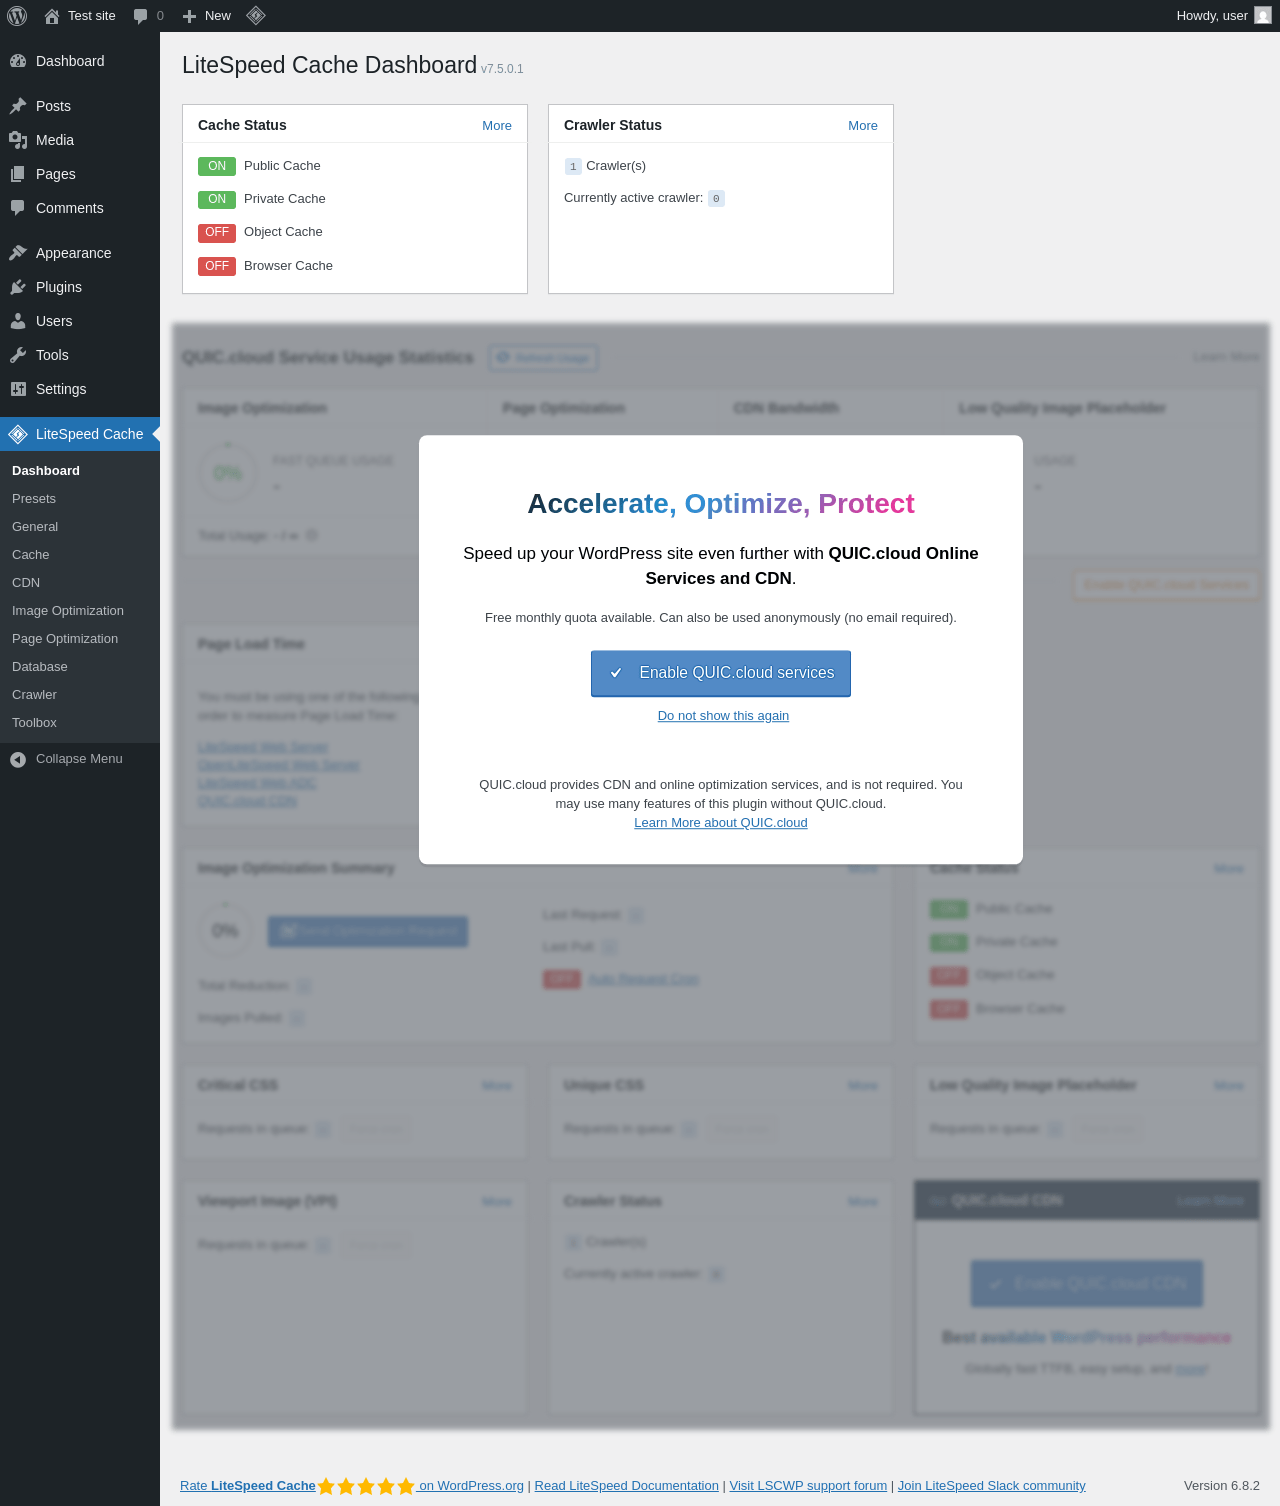Click the Plugins plug icon

18,287
